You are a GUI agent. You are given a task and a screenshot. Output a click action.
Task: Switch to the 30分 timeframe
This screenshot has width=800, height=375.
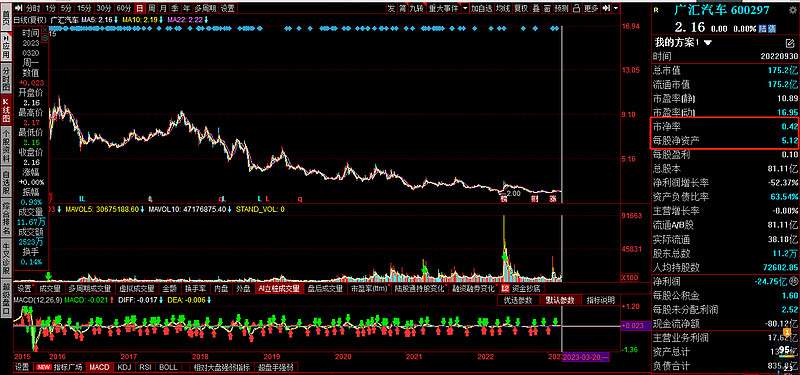pos(104,8)
